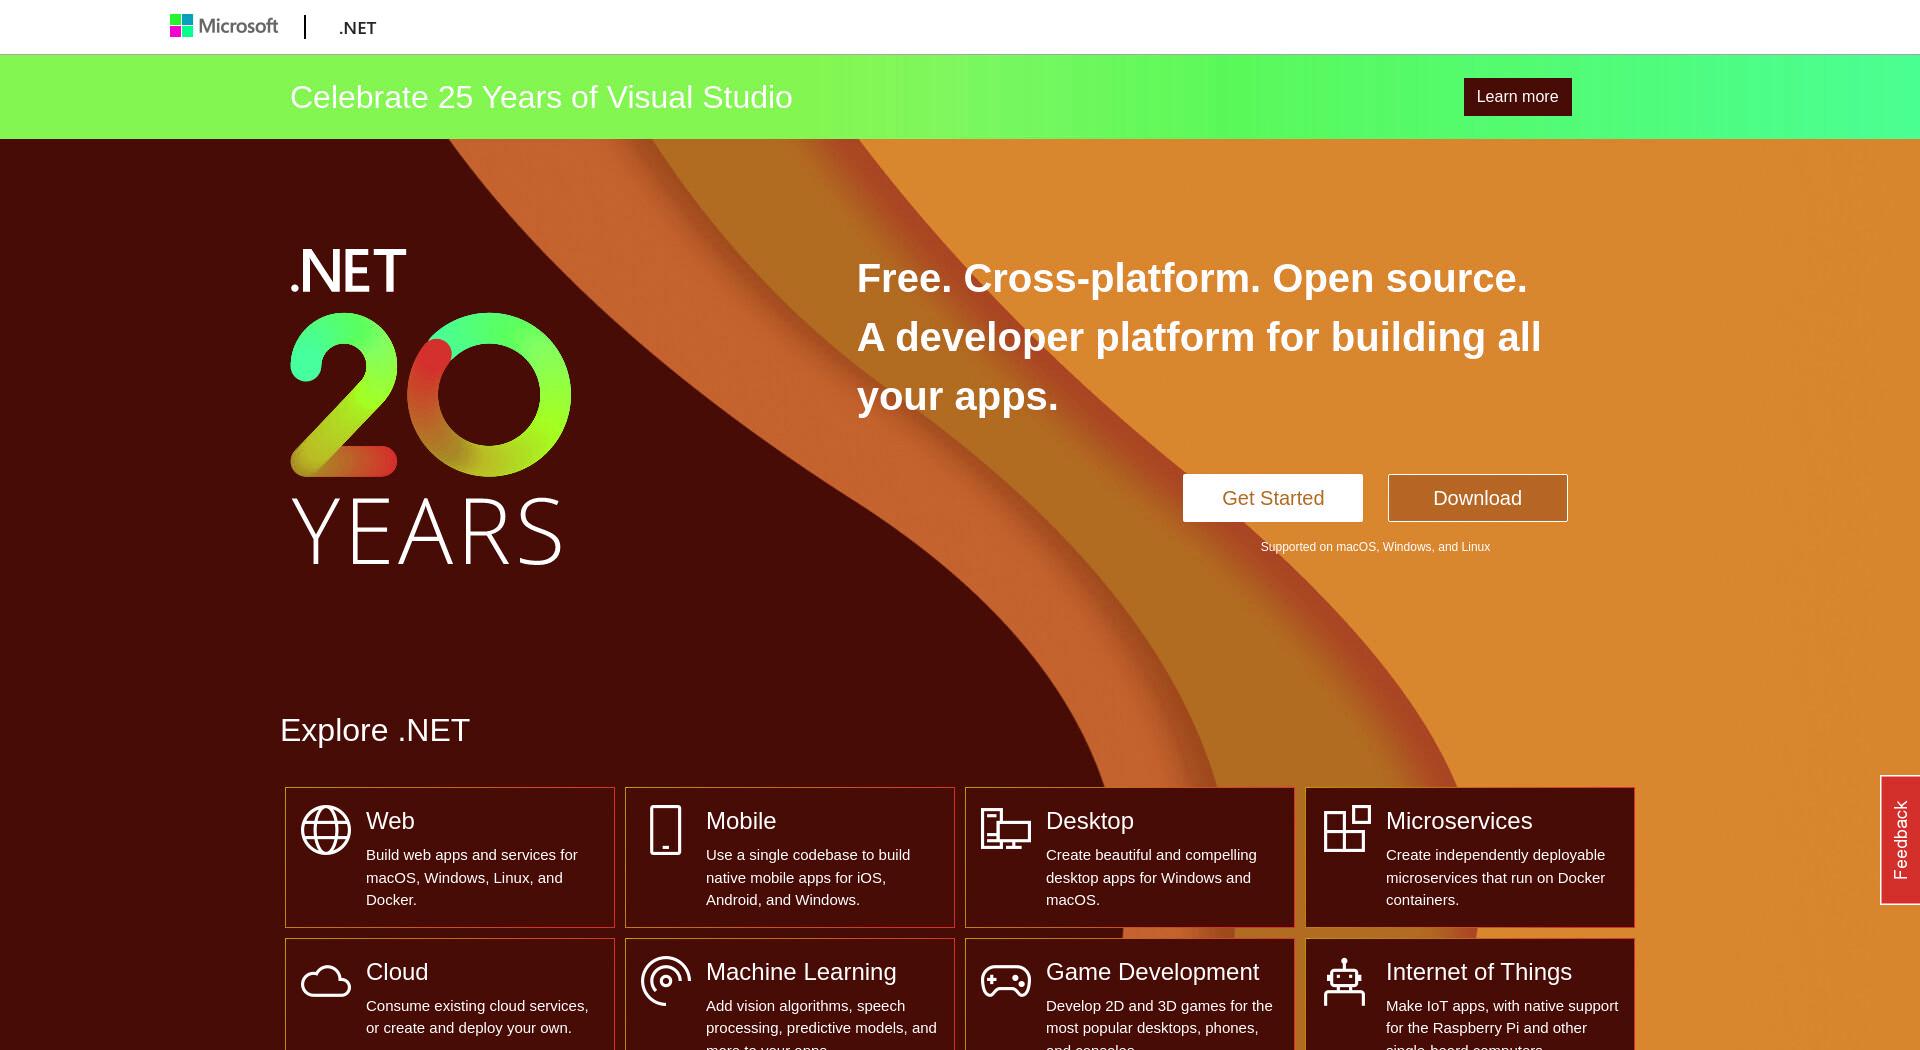Click 'Create beautiful and compelling' Desktop description
This screenshot has width=1920, height=1050.
pyautogui.click(x=1151, y=877)
